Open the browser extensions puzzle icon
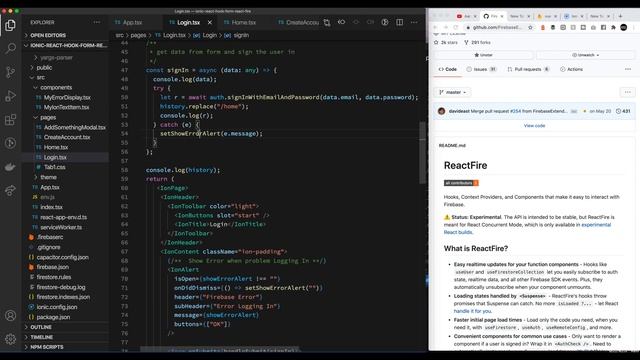The height and width of the screenshot is (360, 640). 613,27
